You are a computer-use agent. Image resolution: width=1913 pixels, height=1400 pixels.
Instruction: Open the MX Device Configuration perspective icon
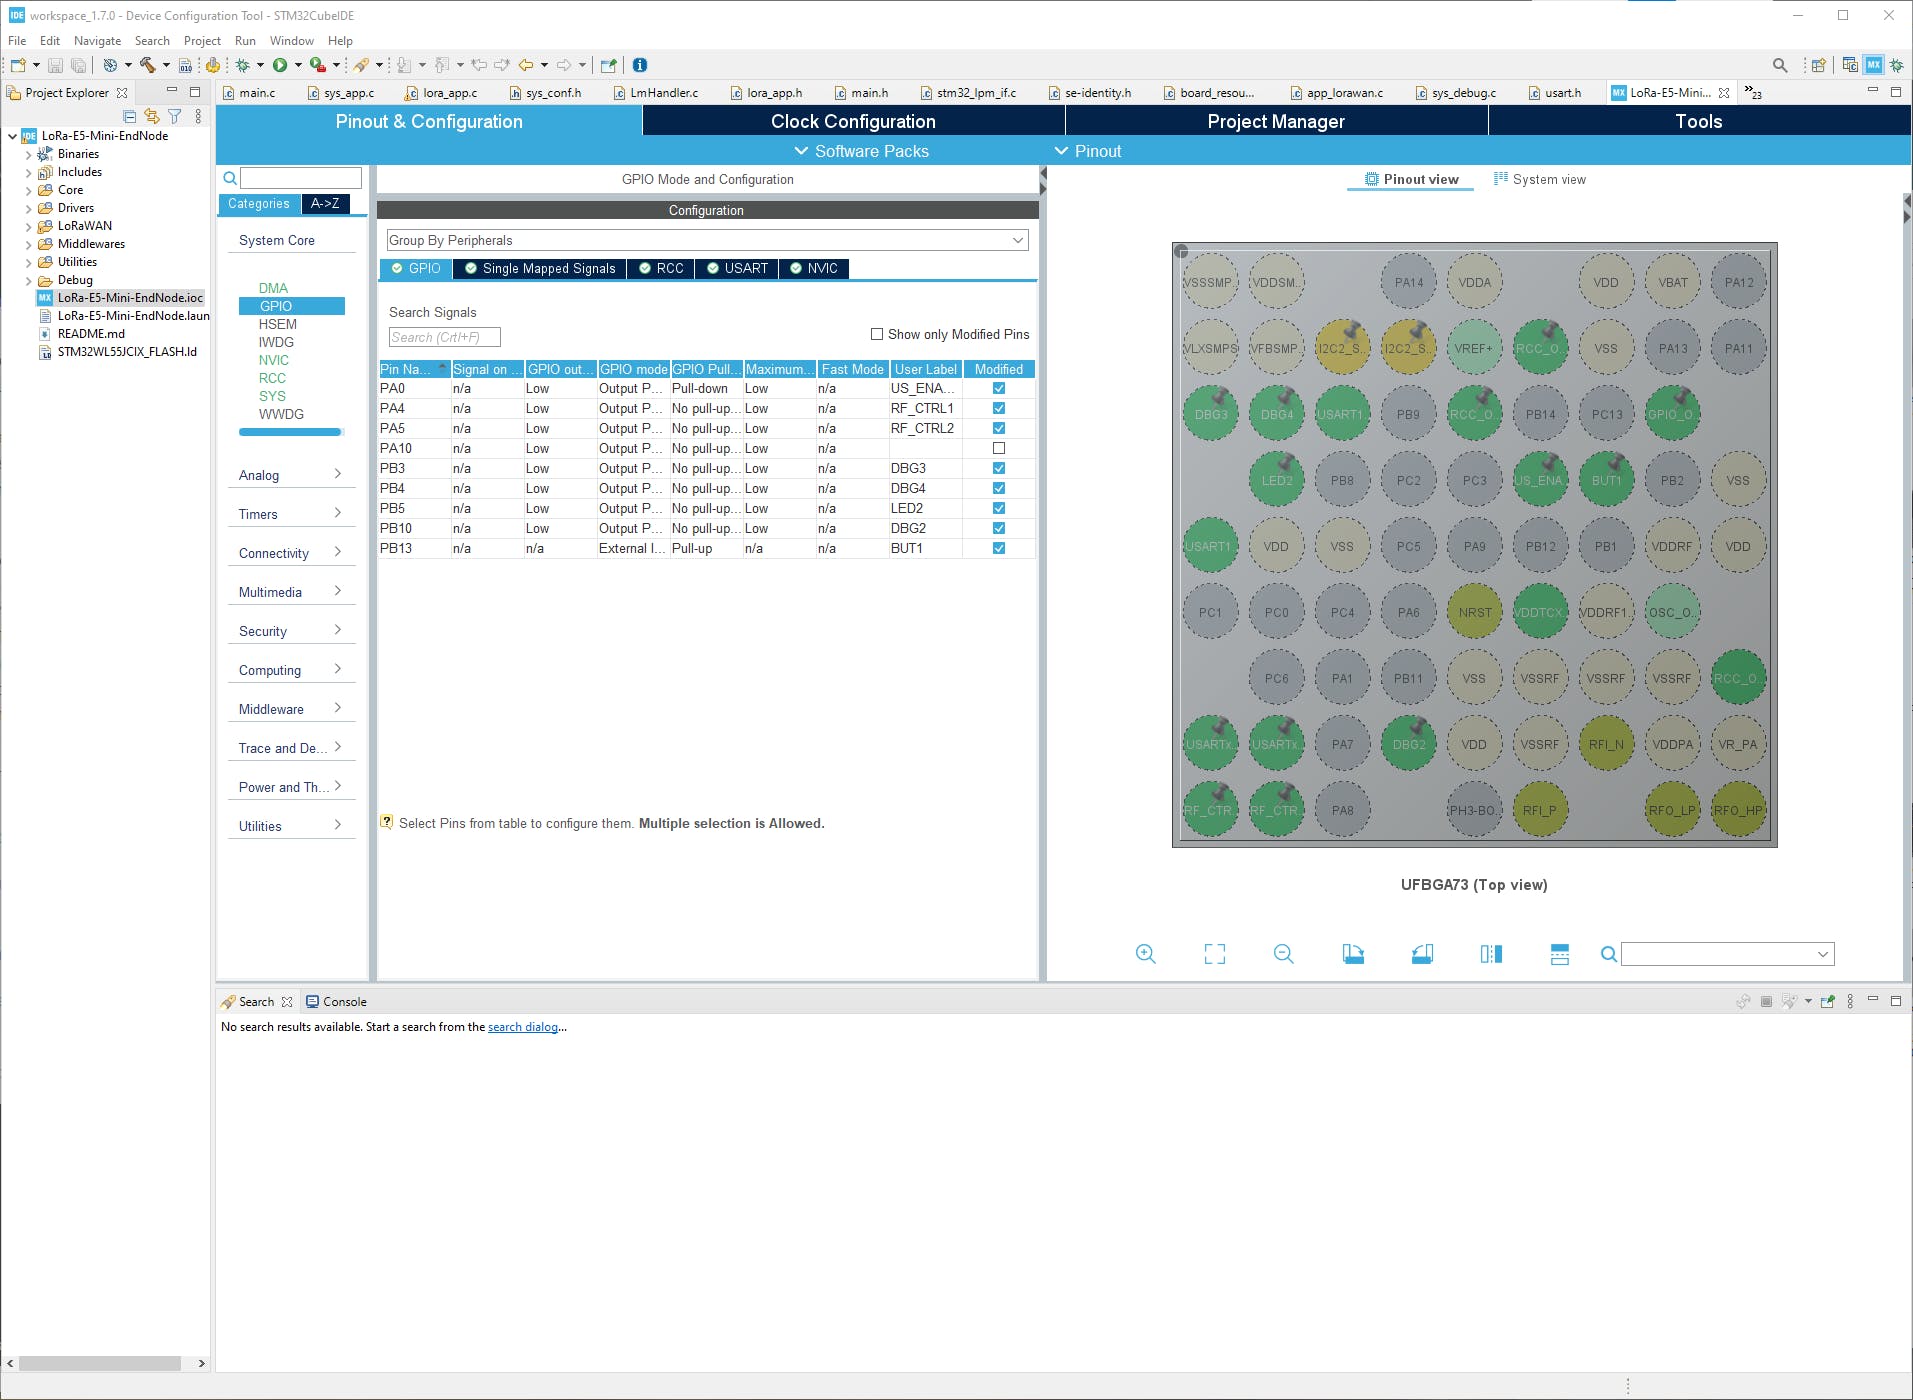pos(1874,65)
